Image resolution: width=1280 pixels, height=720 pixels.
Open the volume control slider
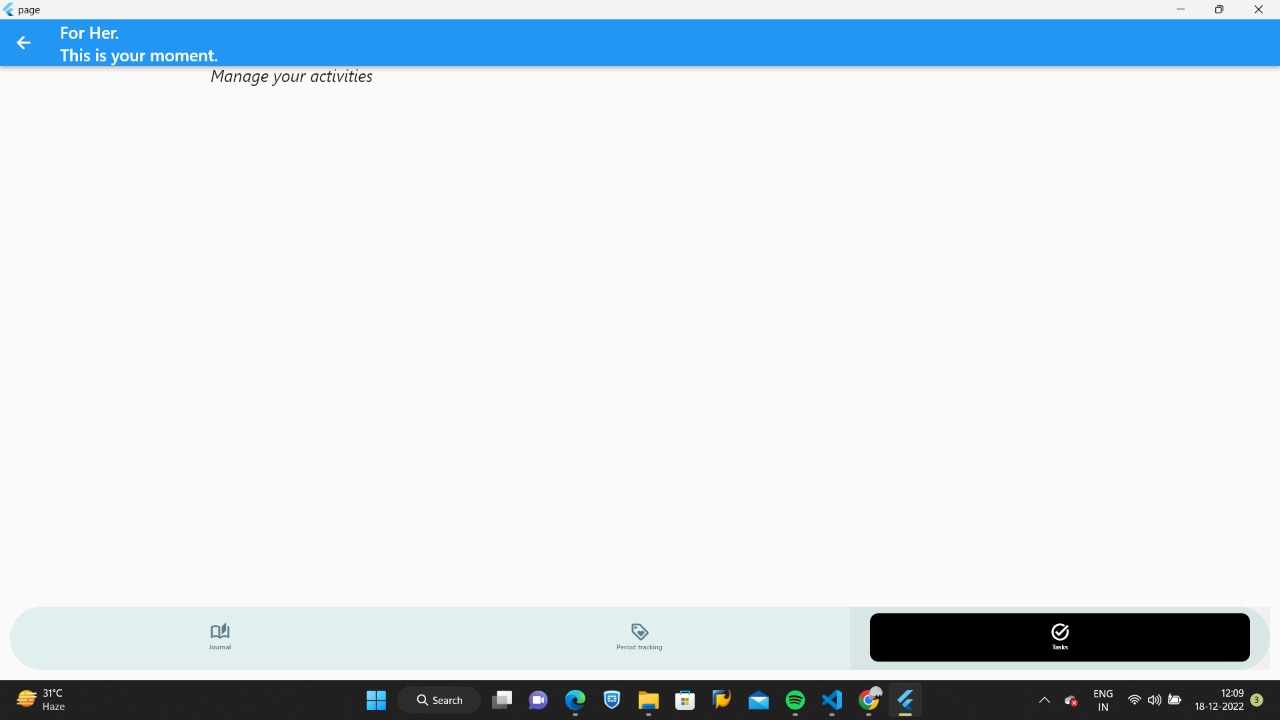pos(1155,700)
